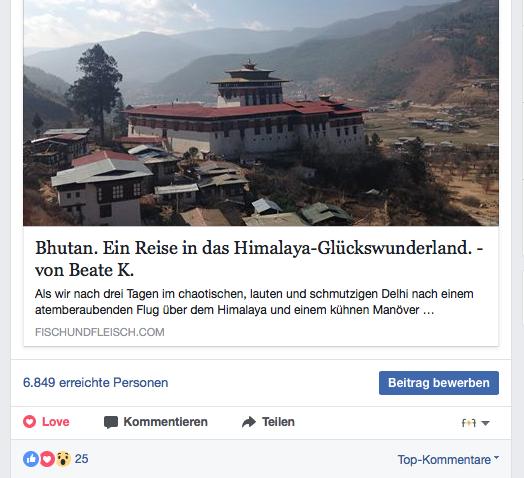The width and height of the screenshot is (524, 478).
Task: Expand the Top-Kommentare sorting dropdown
Action: tap(448, 460)
